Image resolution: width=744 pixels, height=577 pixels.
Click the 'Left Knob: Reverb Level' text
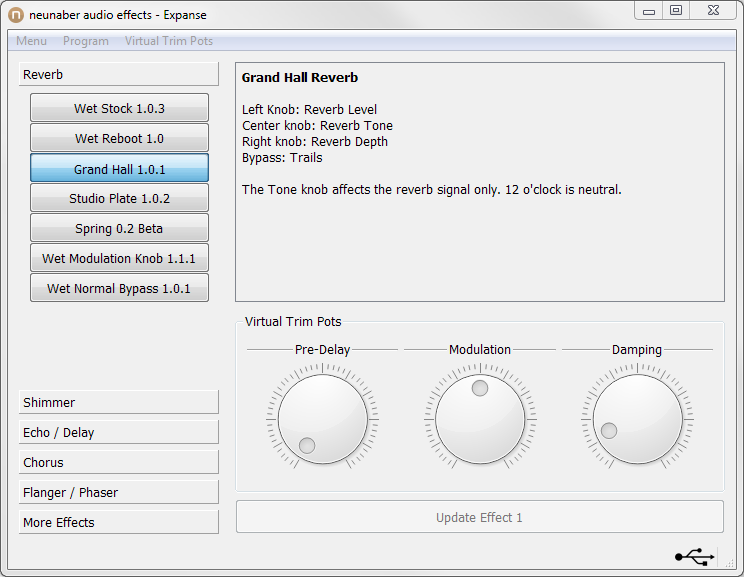pyautogui.click(x=309, y=110)
